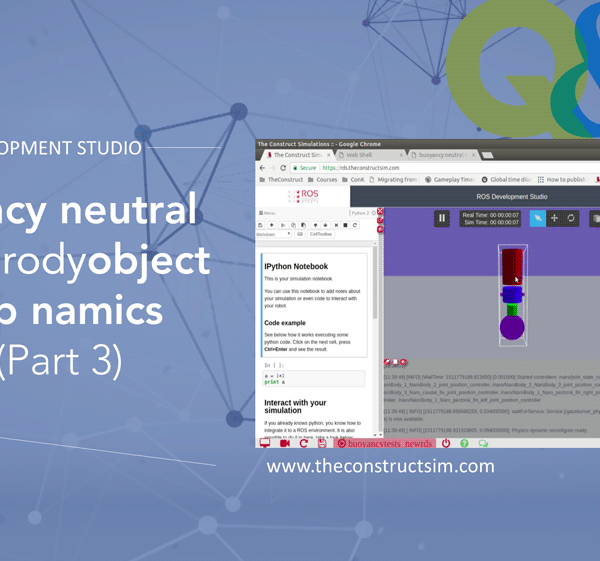
Task: Click the browser forward arrow
Action: click(x=272, y=168)
